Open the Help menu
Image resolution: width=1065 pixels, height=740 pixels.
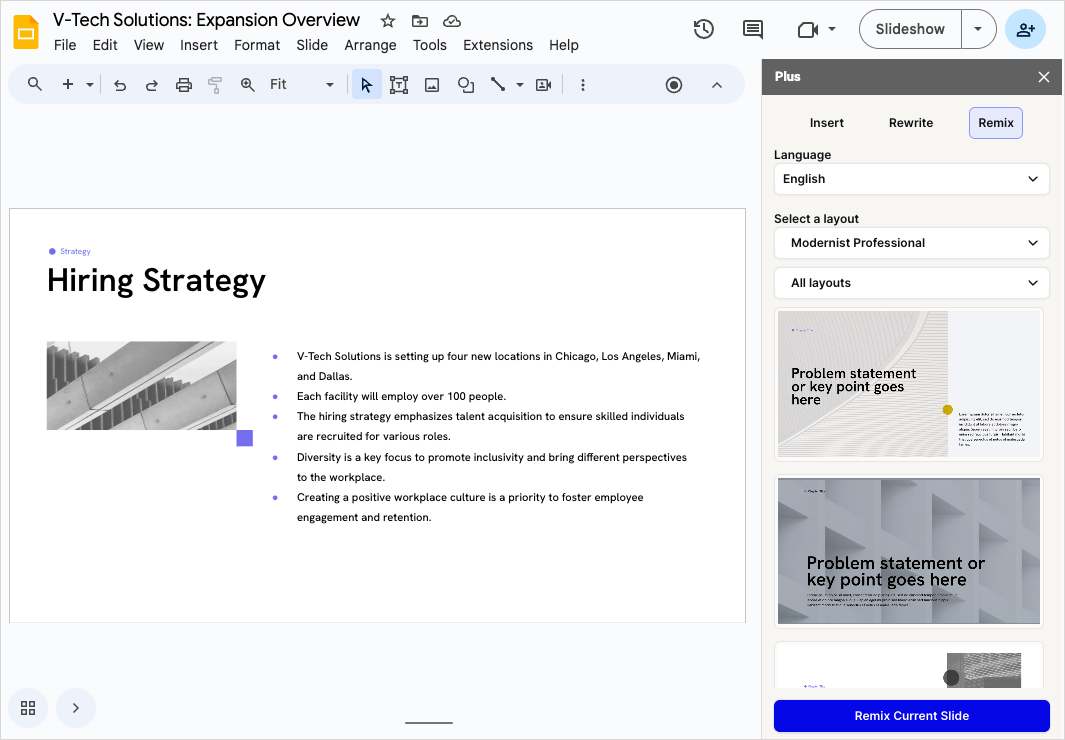(564, 45)
